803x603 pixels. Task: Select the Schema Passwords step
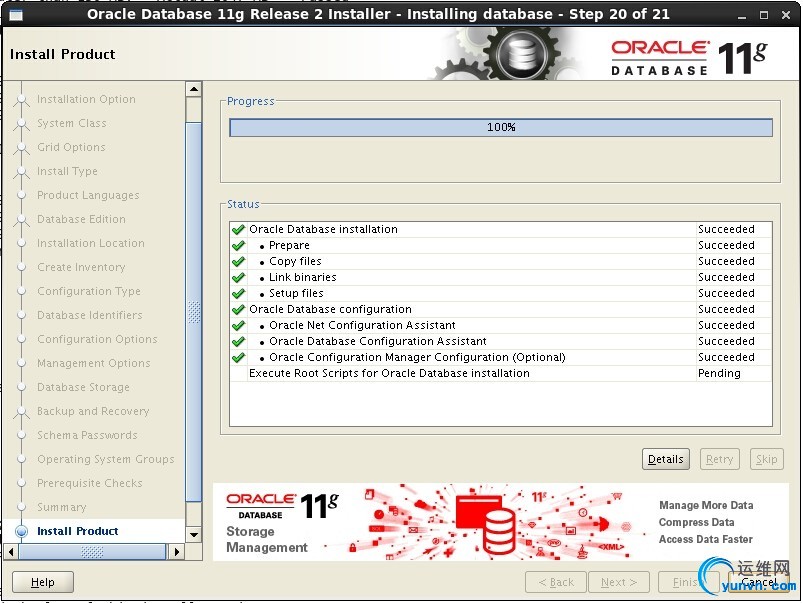click(87, 435)
